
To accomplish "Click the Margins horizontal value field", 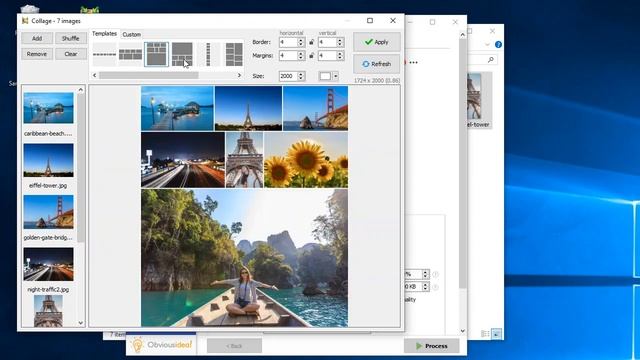I will pyautogui.click(x=288, y=56).
